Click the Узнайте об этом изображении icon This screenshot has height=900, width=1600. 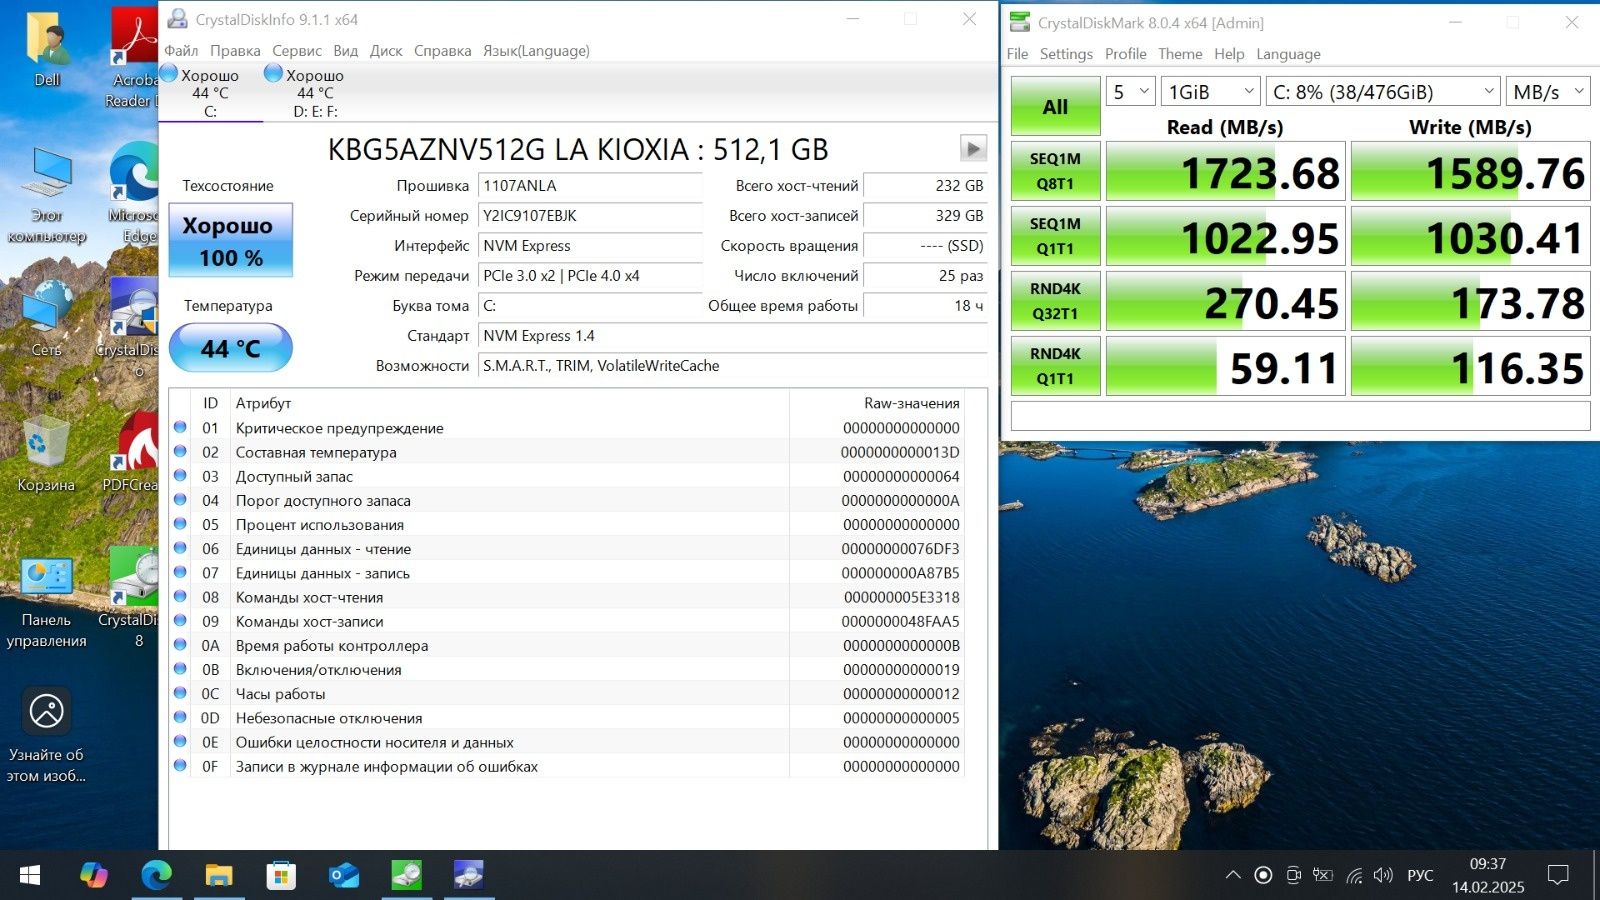pos(46,735)
